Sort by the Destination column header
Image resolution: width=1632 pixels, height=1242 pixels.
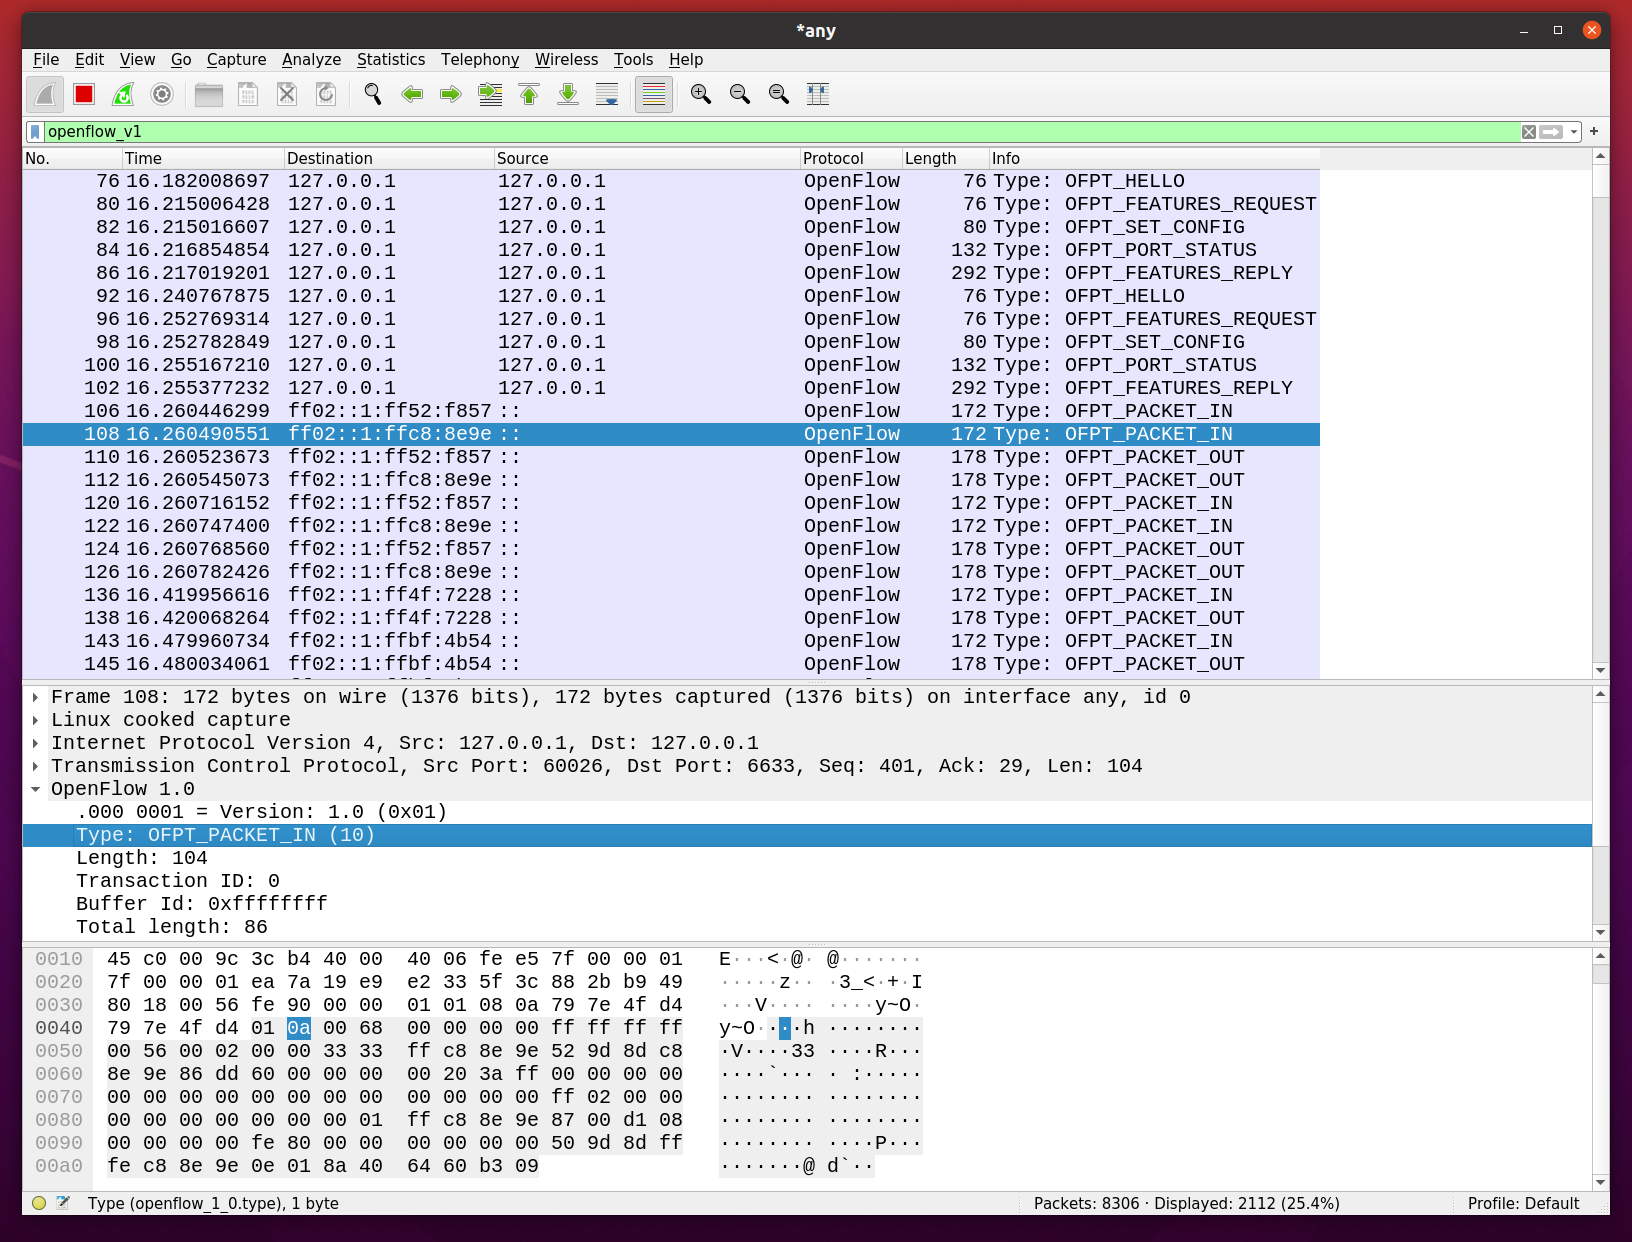[x=389, y=158]
